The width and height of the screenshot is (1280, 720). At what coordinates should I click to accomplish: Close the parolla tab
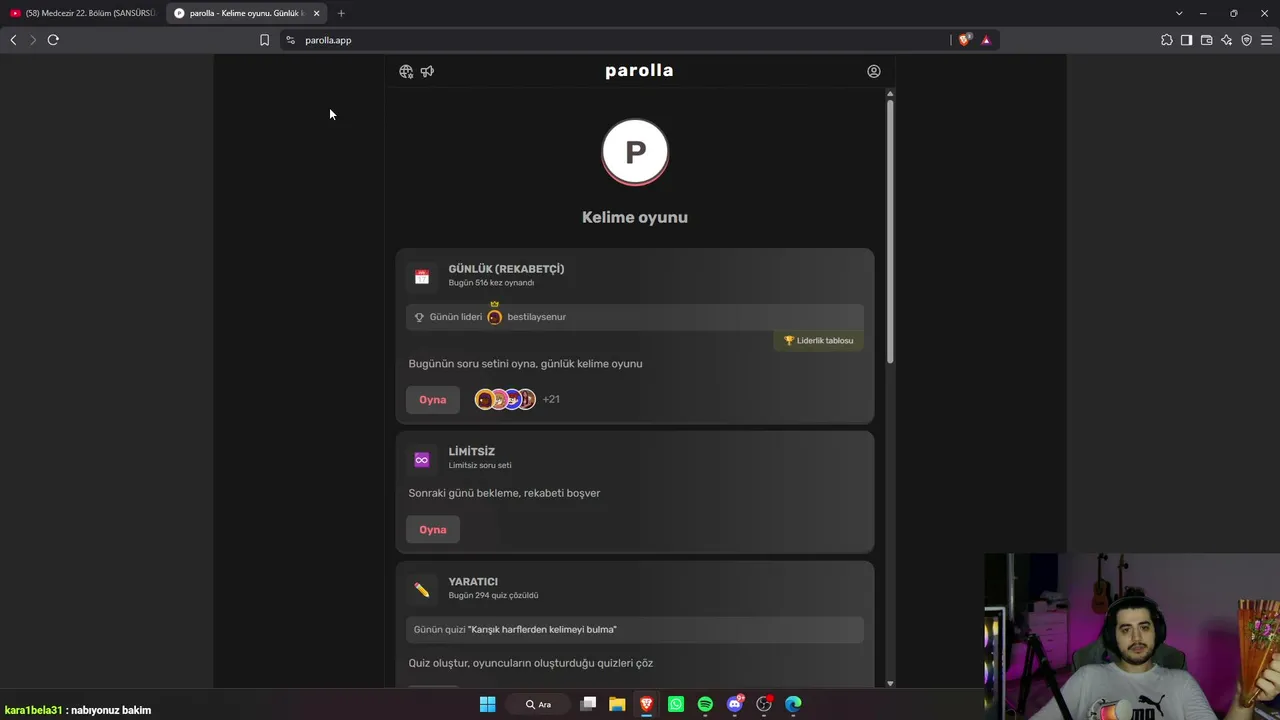317,13
